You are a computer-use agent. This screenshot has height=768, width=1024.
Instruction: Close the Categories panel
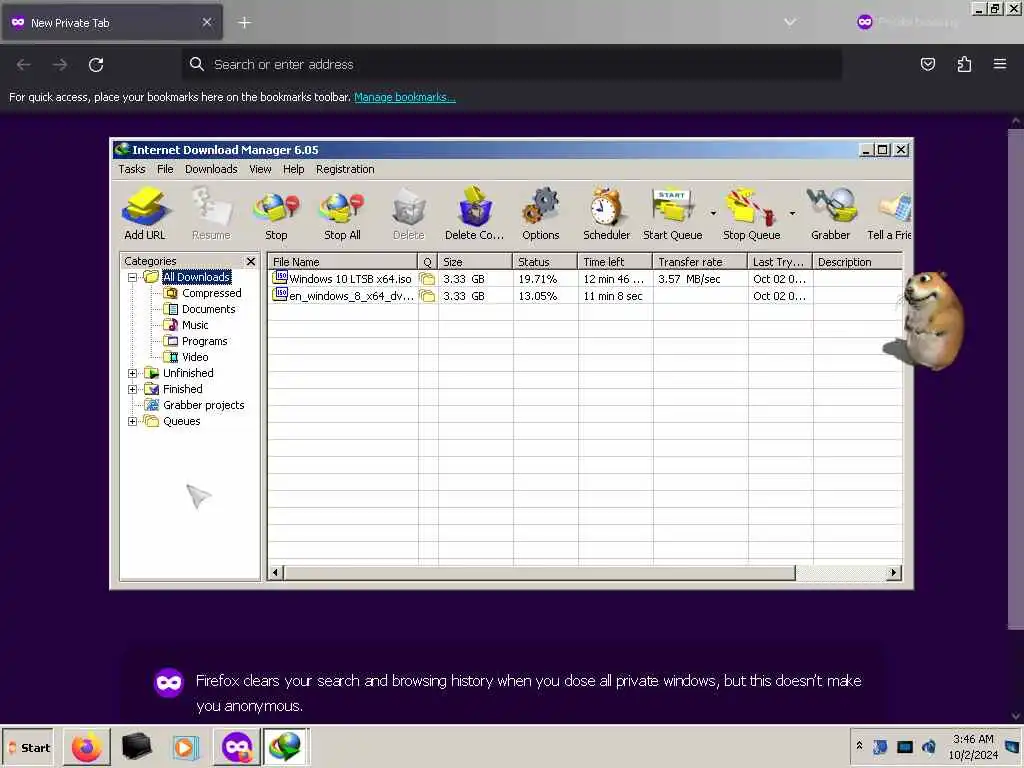(x=251, y=261)
